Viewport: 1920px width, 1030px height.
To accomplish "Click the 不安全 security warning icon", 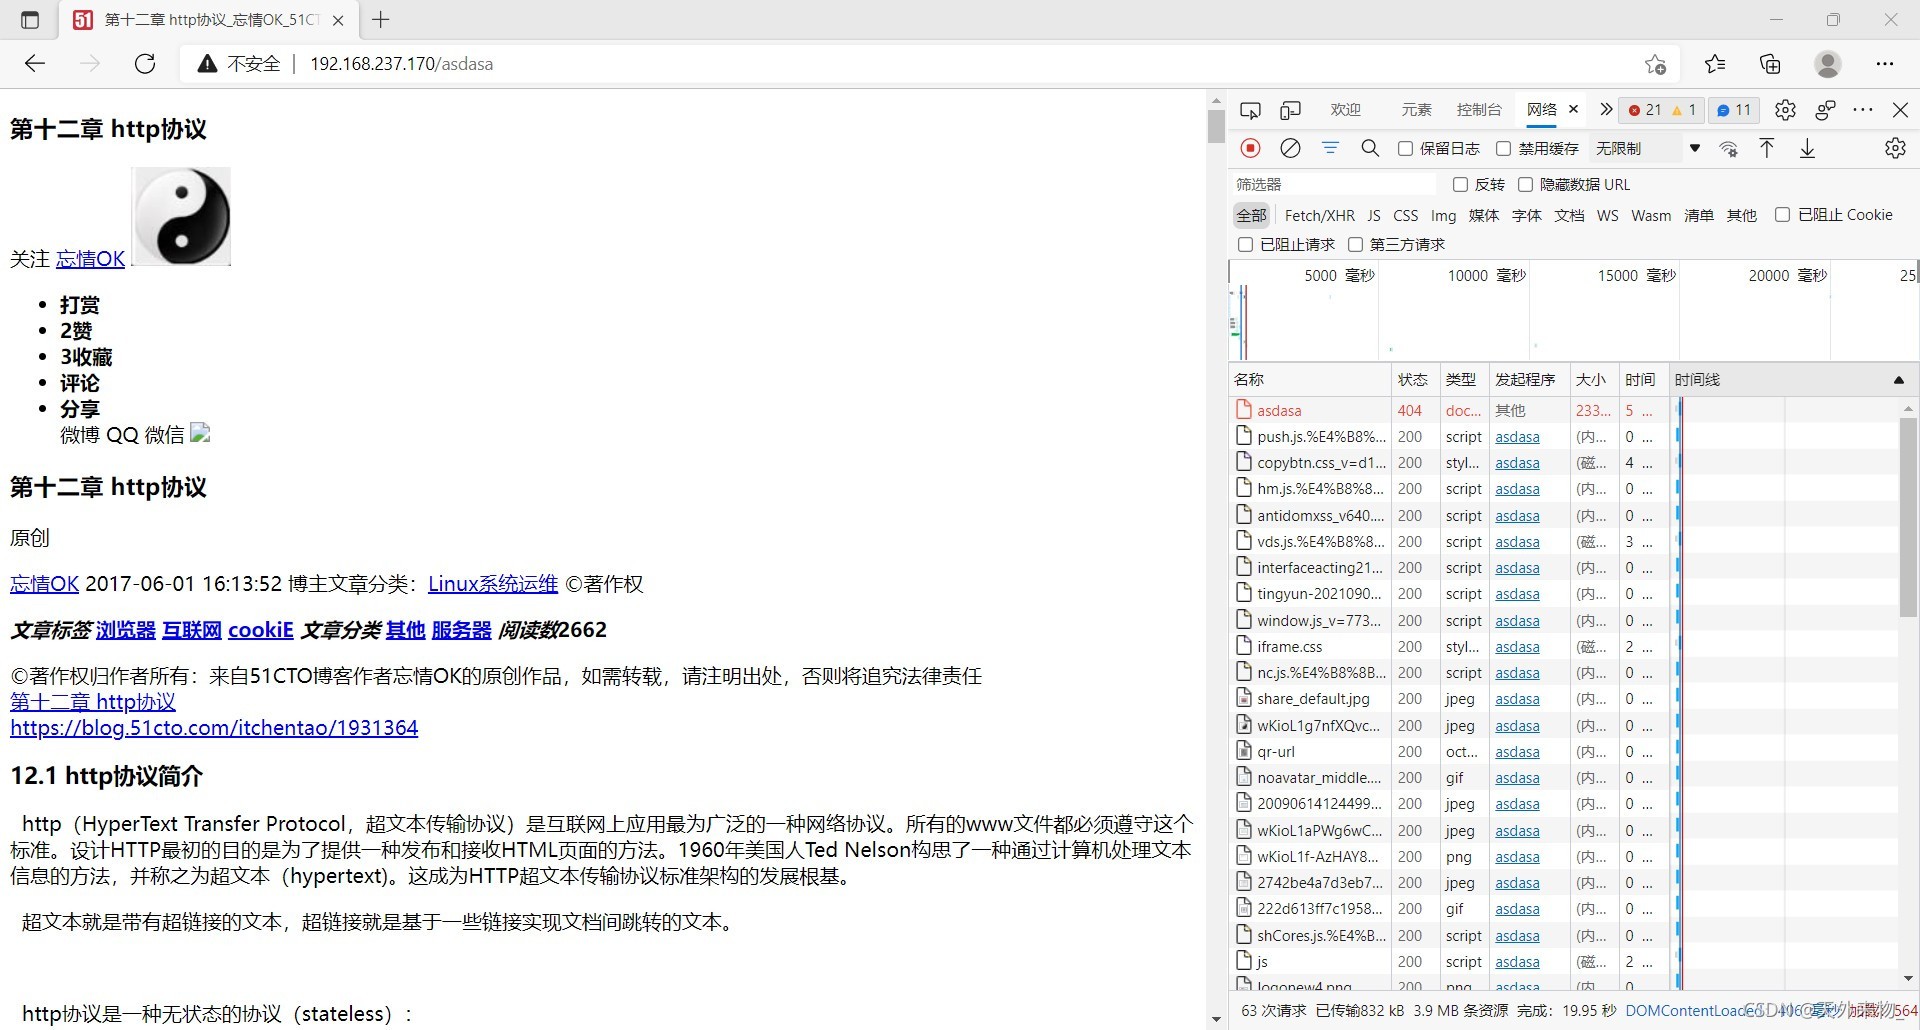I will [207, 64].
